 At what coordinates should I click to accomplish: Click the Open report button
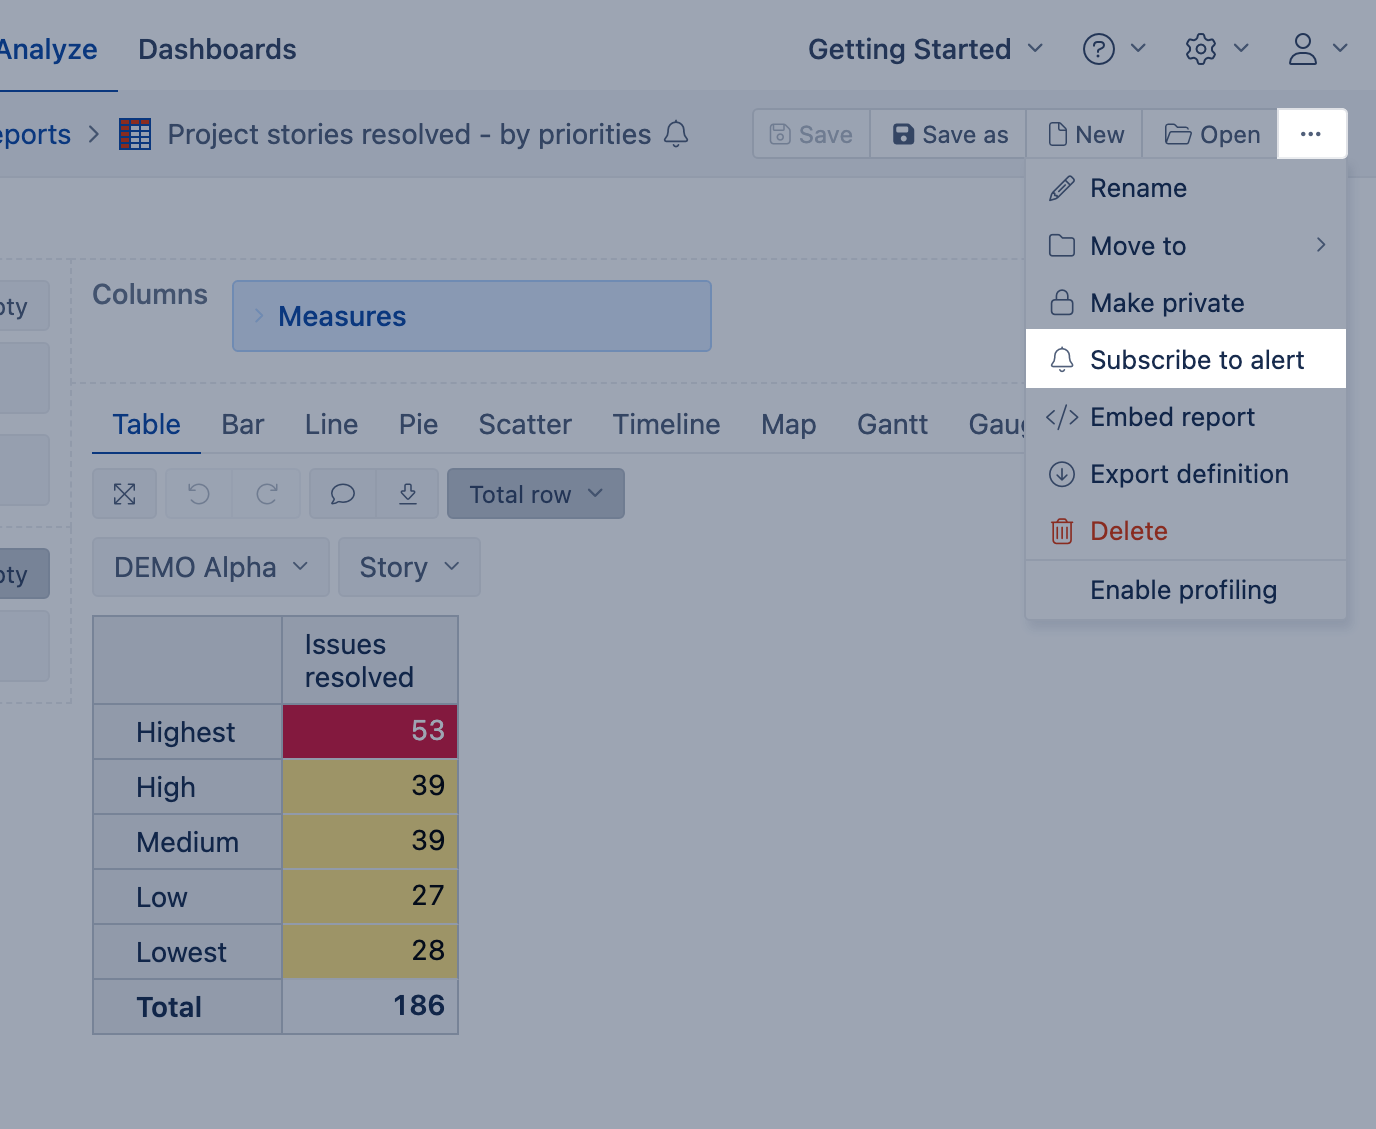[1211, 134]
